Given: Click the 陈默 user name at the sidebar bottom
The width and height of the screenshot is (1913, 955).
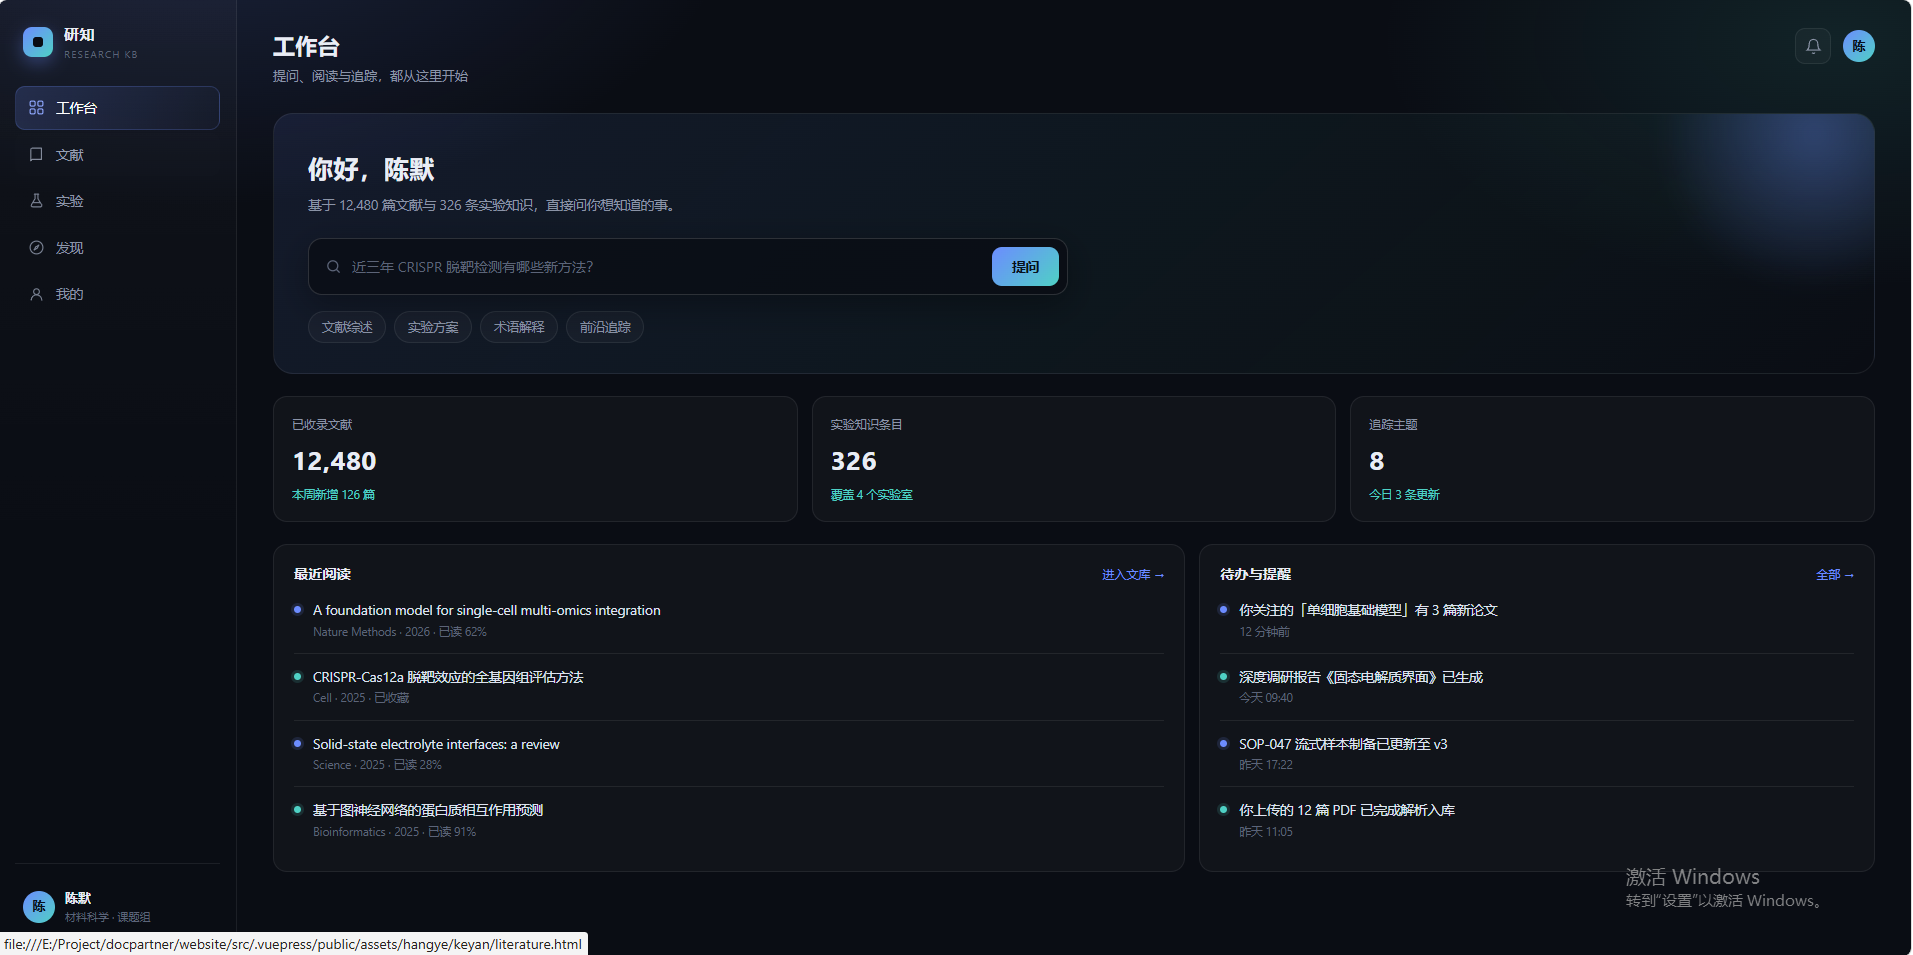Looking at the screenshot, I should click(78, 898).
